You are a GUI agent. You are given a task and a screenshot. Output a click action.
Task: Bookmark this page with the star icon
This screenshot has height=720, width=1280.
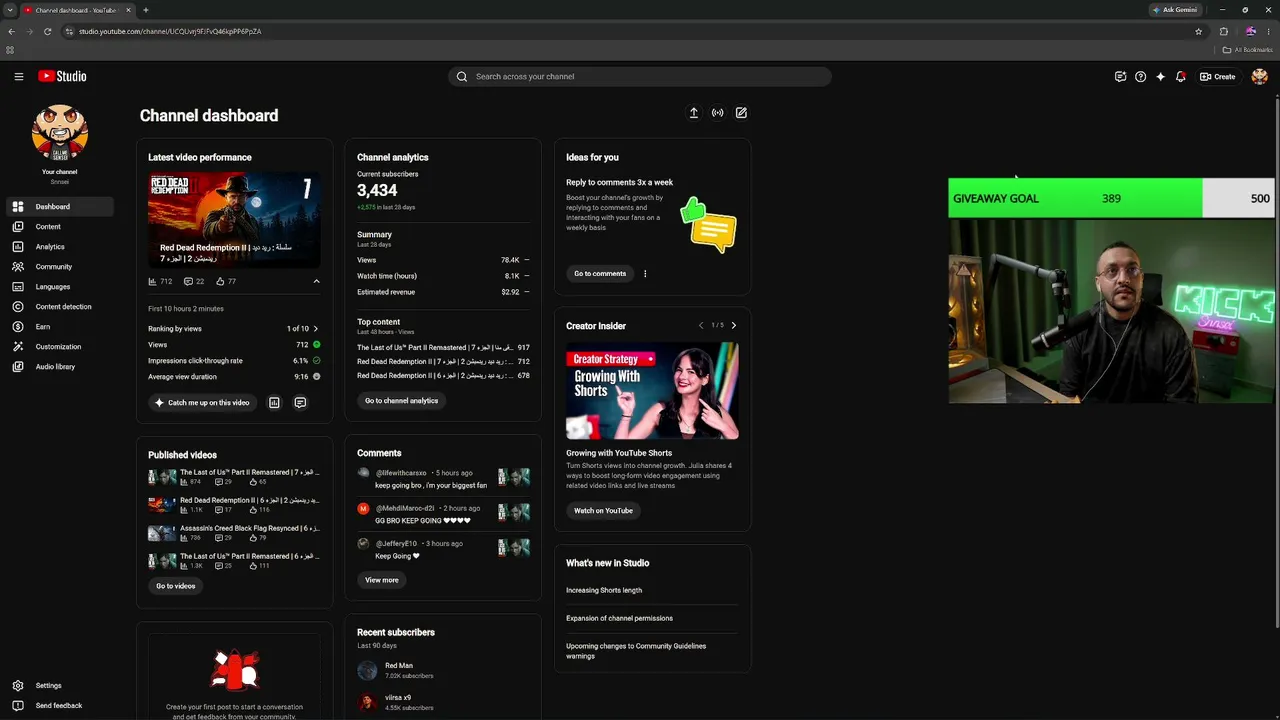(1198, 31)
